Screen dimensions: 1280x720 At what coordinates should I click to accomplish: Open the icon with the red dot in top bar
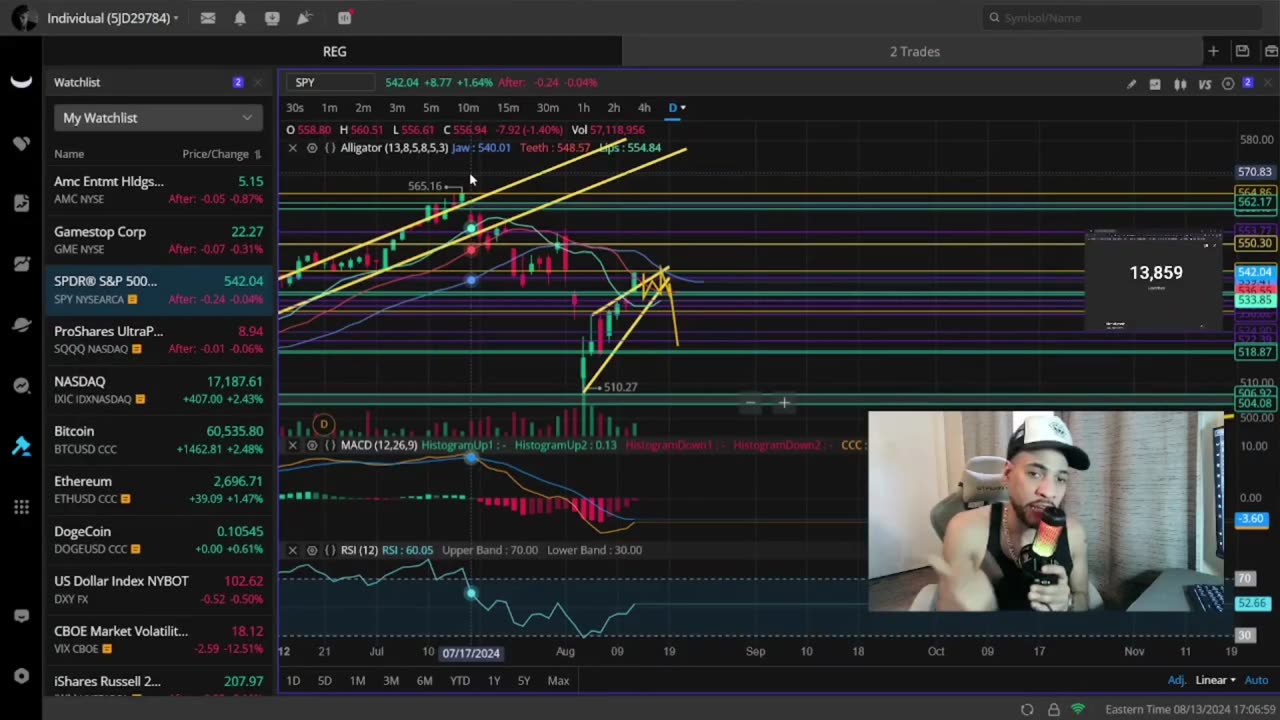[344, 18]
